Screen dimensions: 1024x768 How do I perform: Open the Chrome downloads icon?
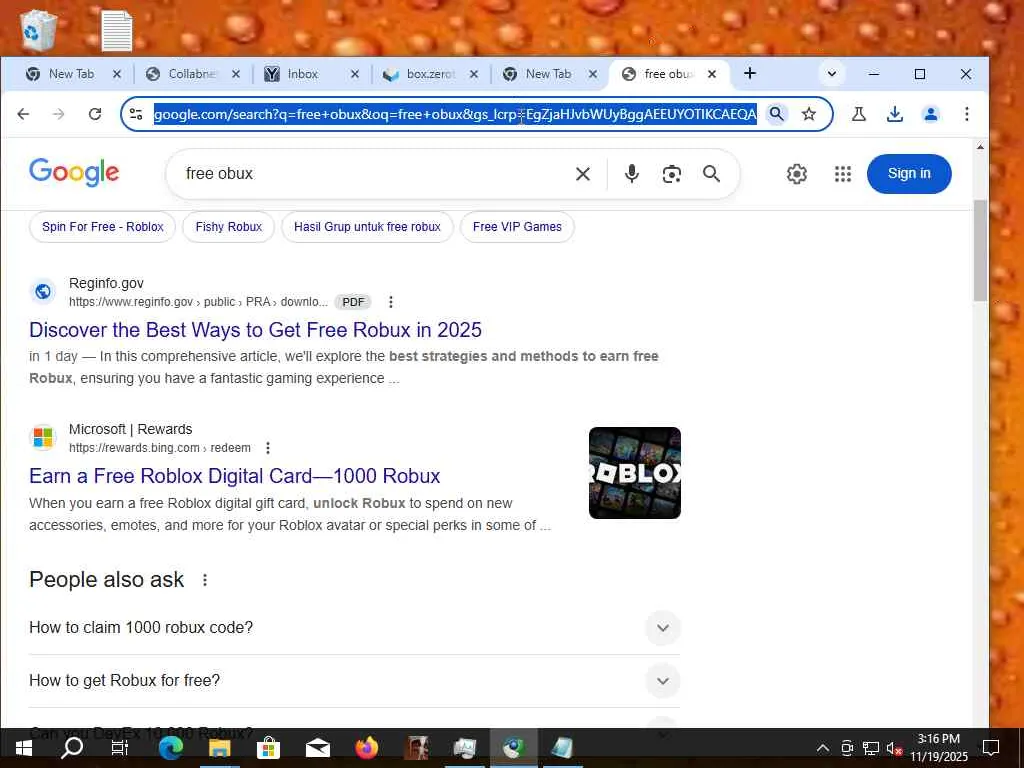(x=895, y=114)
